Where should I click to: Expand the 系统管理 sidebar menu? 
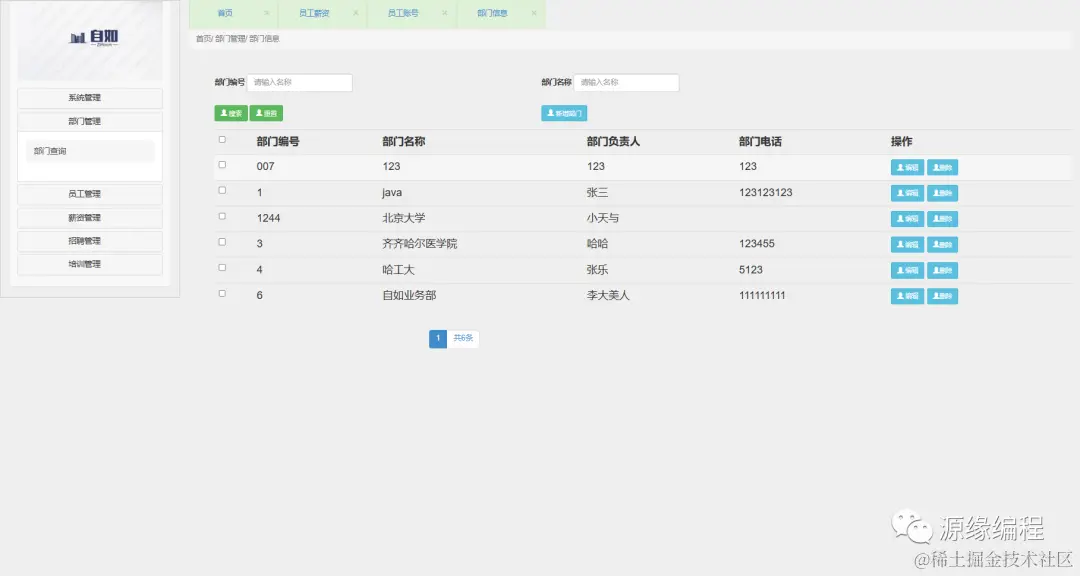(90, 97)
